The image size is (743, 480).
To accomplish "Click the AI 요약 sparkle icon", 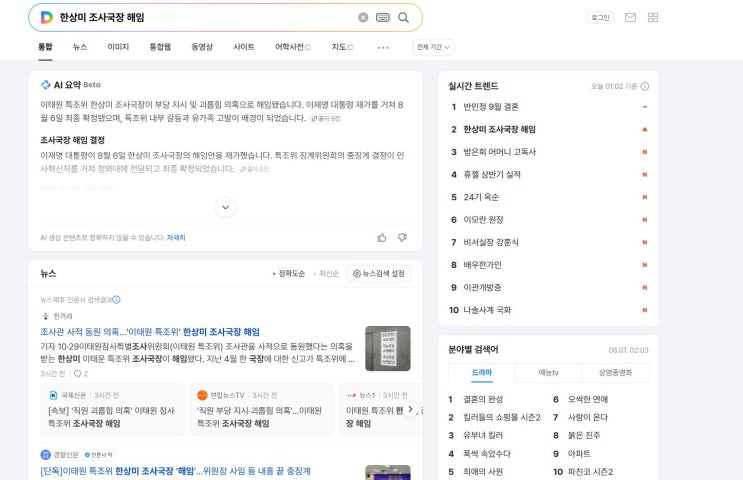I will (x=45, y=85).
